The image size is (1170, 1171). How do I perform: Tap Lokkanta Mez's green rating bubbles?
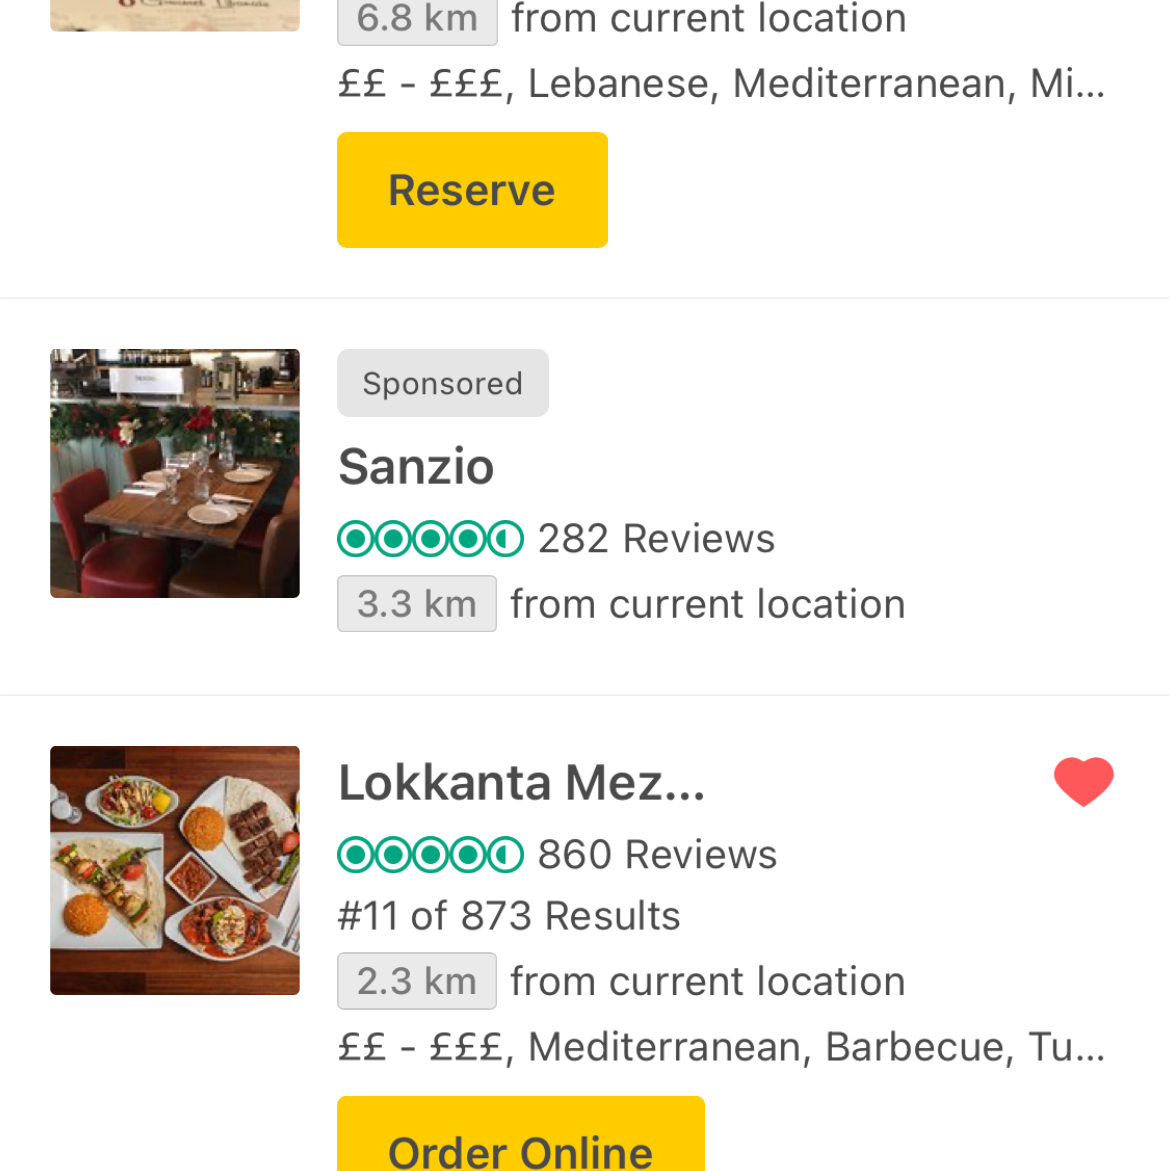(430, 855)
